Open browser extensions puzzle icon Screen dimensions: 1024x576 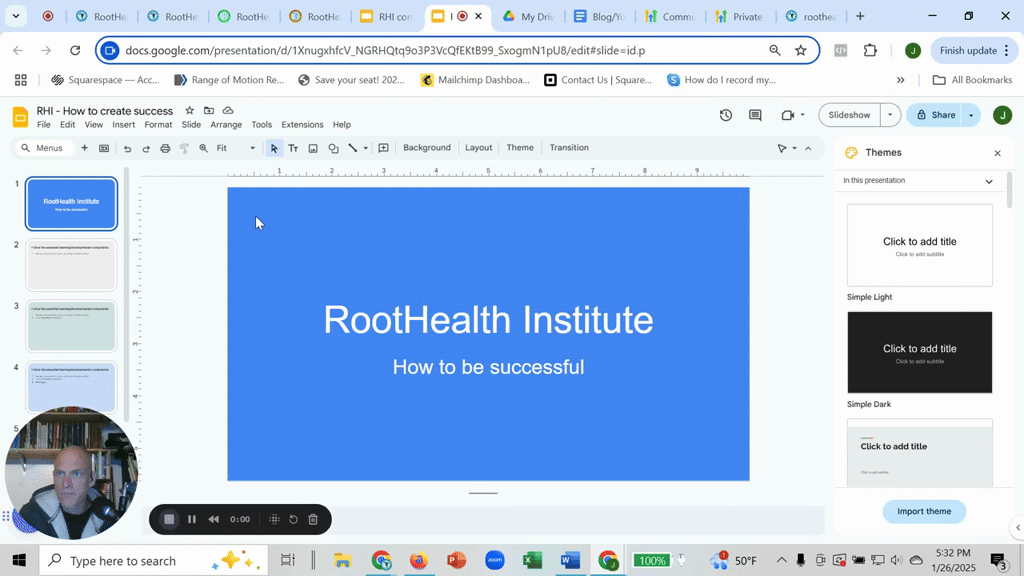click(x=870, y=50)
